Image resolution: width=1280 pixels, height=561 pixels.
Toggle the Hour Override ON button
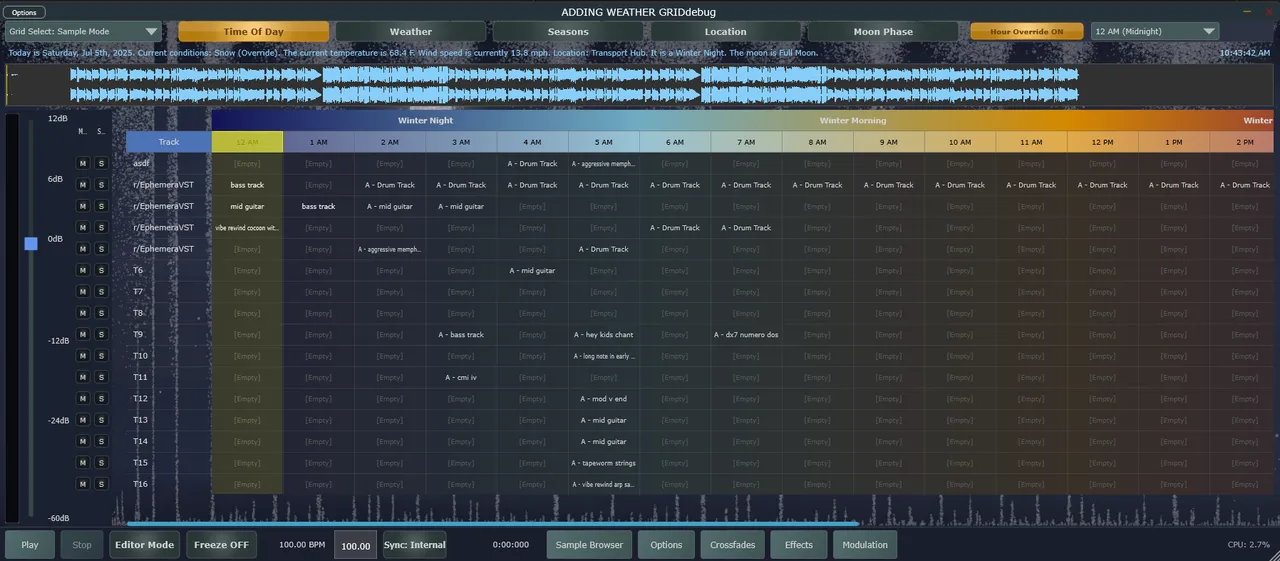(1027, 32)
